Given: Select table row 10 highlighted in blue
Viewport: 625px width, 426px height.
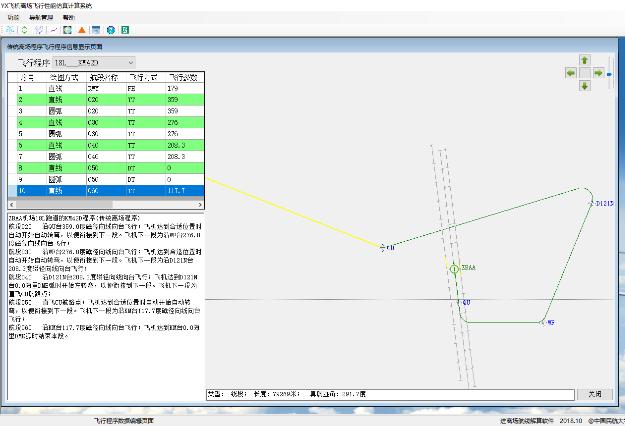Looking at the screenshot, I should tap(100, 189).
